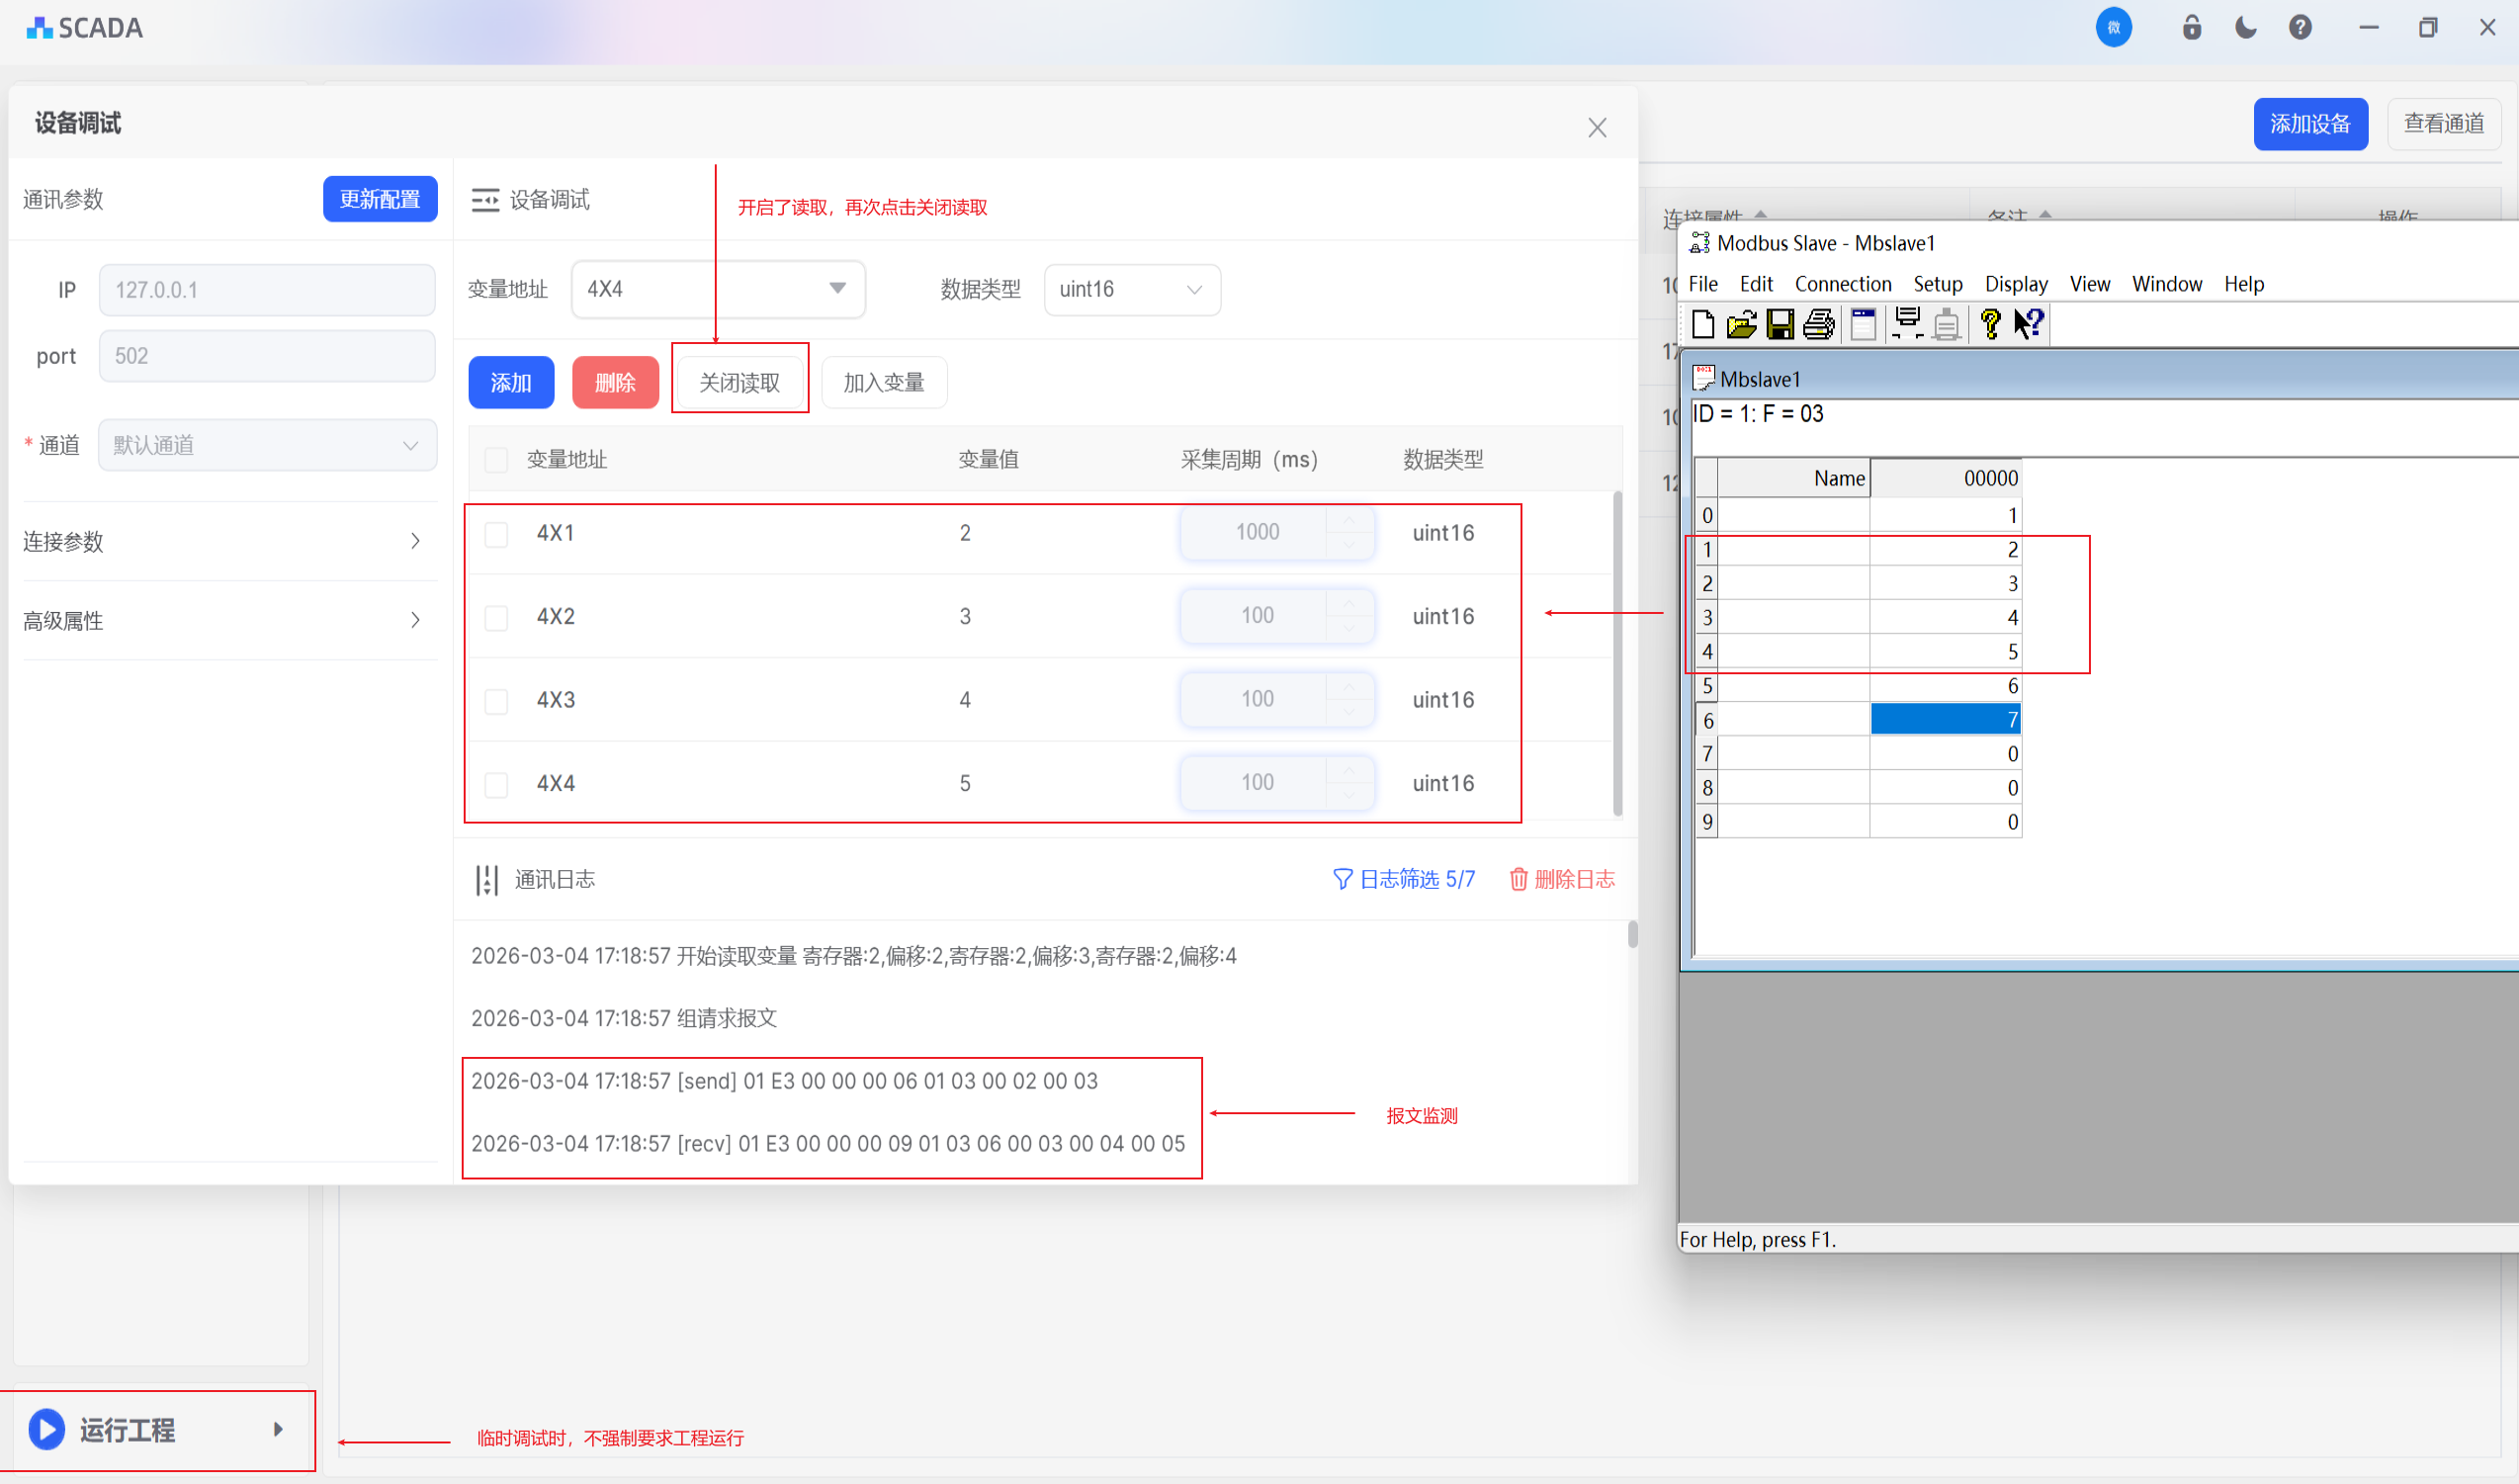Viewport: 2519px width, 1484px height.
Task: Click the yellow Help question mark icon
Action: click(x=1990, y=324)
